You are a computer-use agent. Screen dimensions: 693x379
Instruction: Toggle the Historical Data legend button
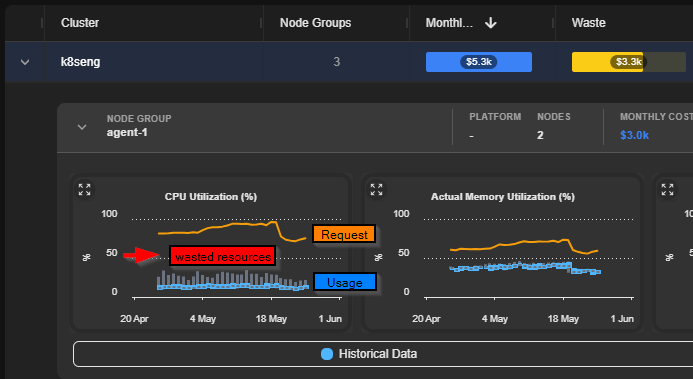tap(383, 354)
